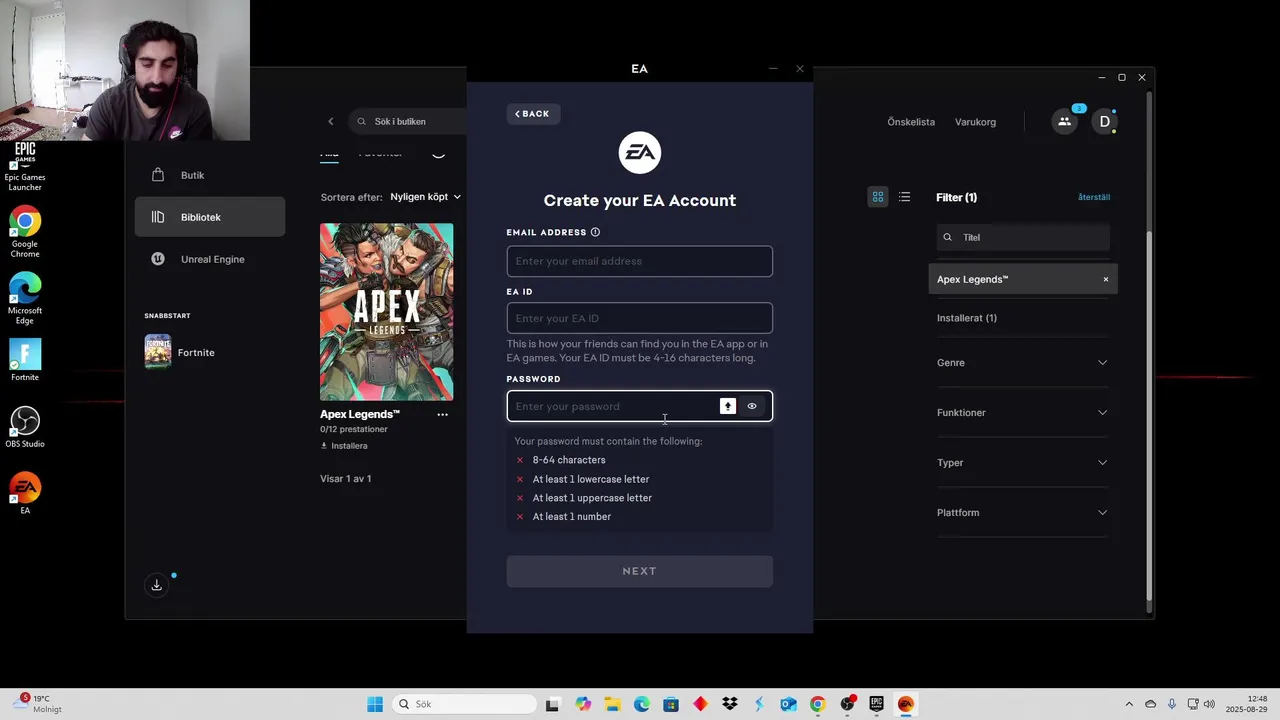Switch library to list view
Image resolution: width=1280 pixels, height=720 pixels.
click(904, 197)
